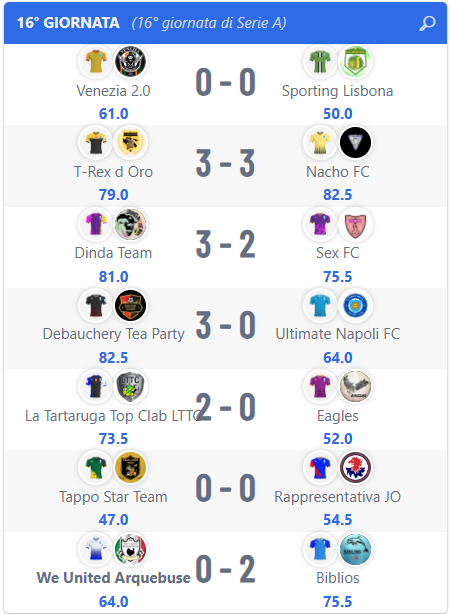Click Venezia 2.0 skull crest logo
452x614 pixels.
tap(130, 61)
